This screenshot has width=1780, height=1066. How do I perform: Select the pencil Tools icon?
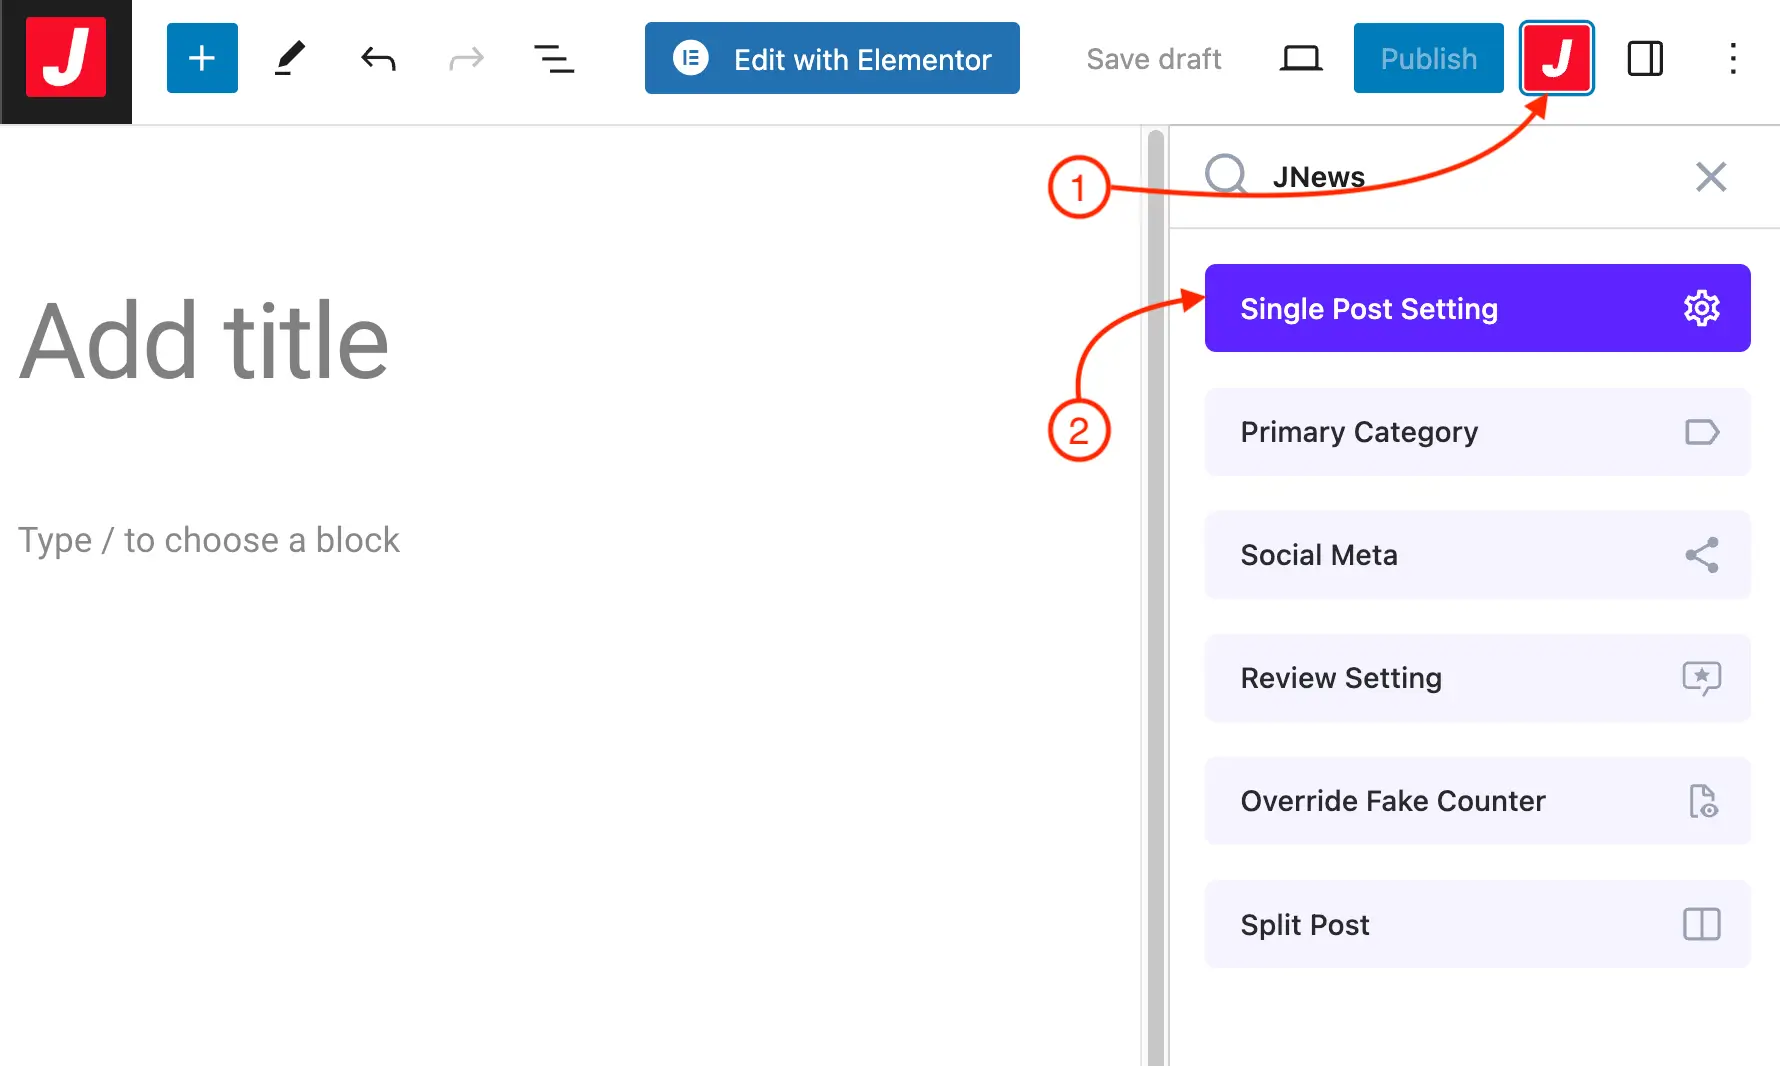[x=289, y=59]
